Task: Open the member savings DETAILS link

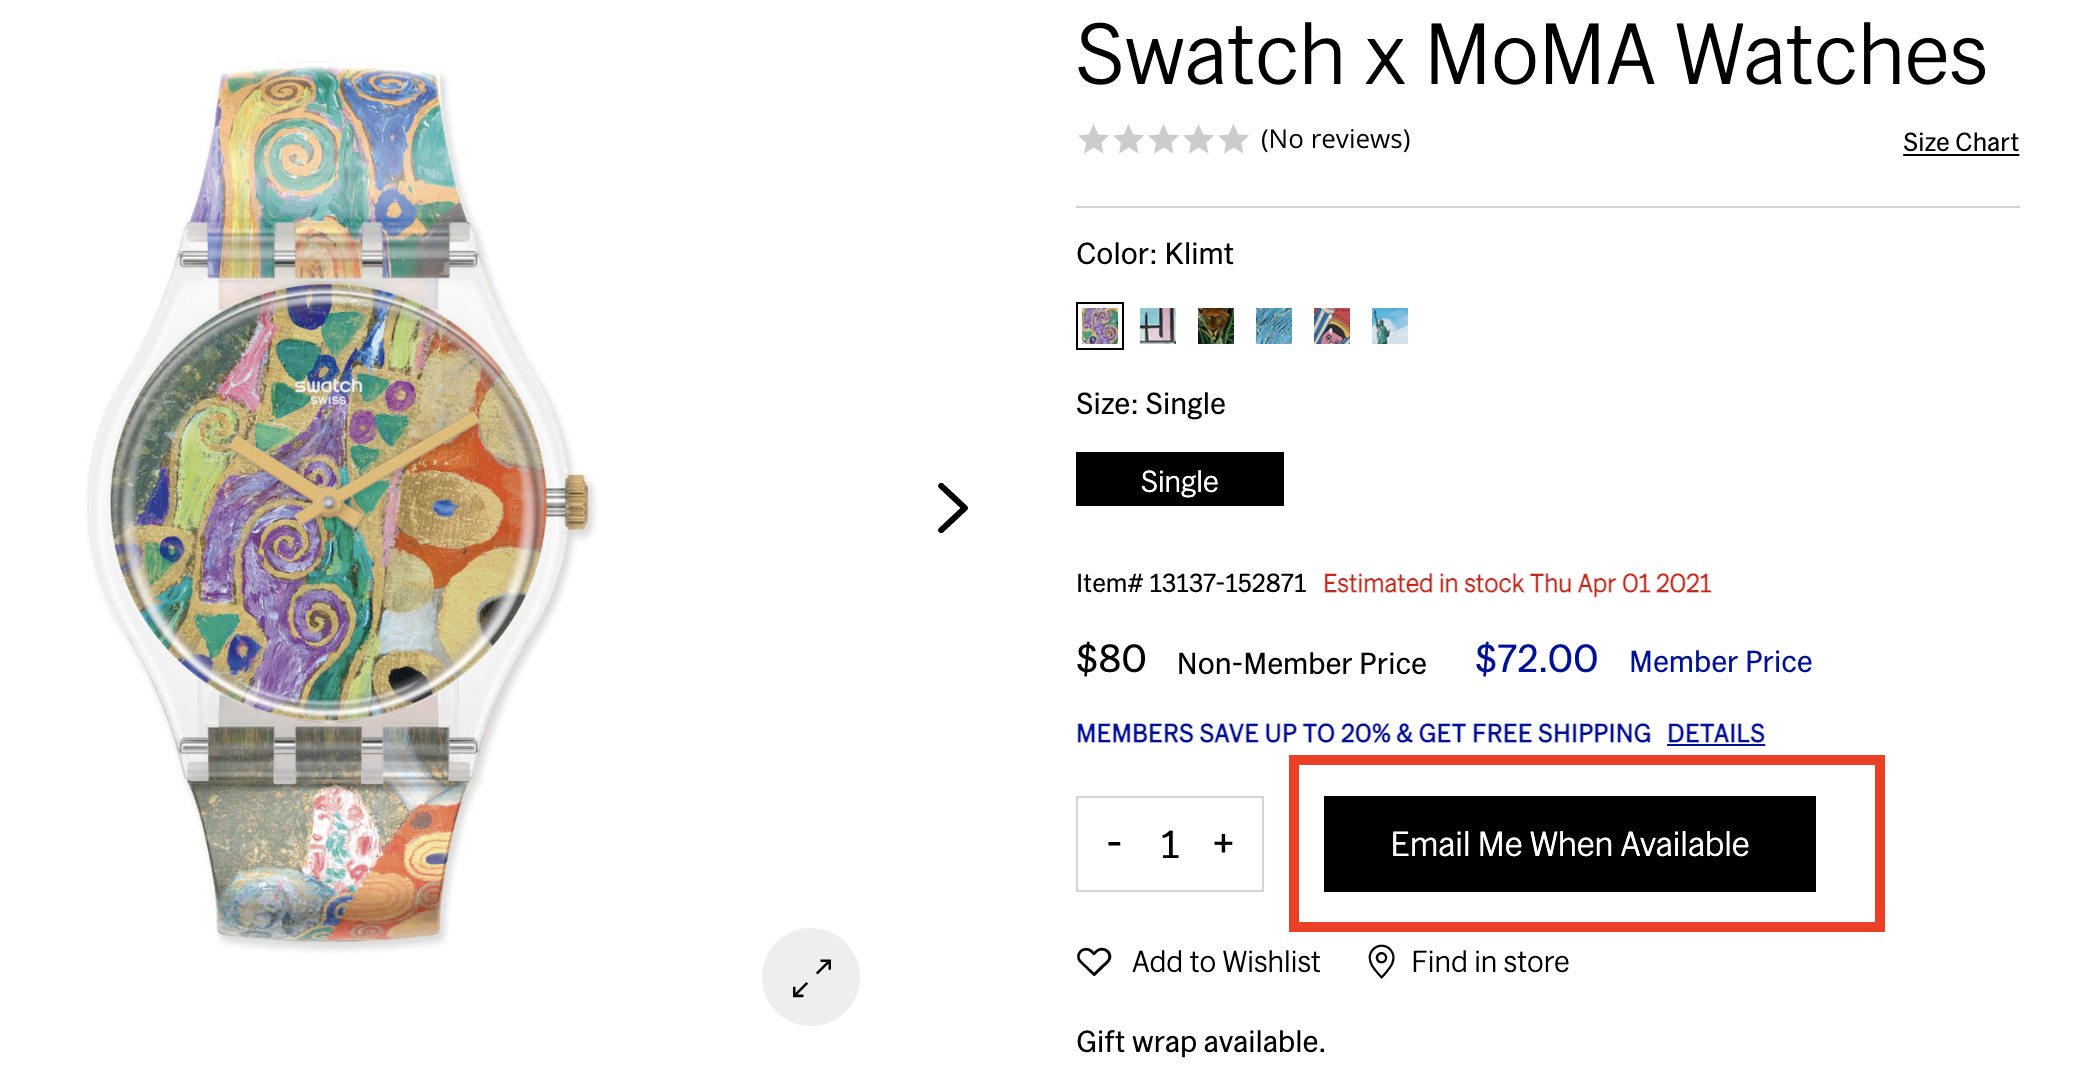Action: coord(1716,733)
